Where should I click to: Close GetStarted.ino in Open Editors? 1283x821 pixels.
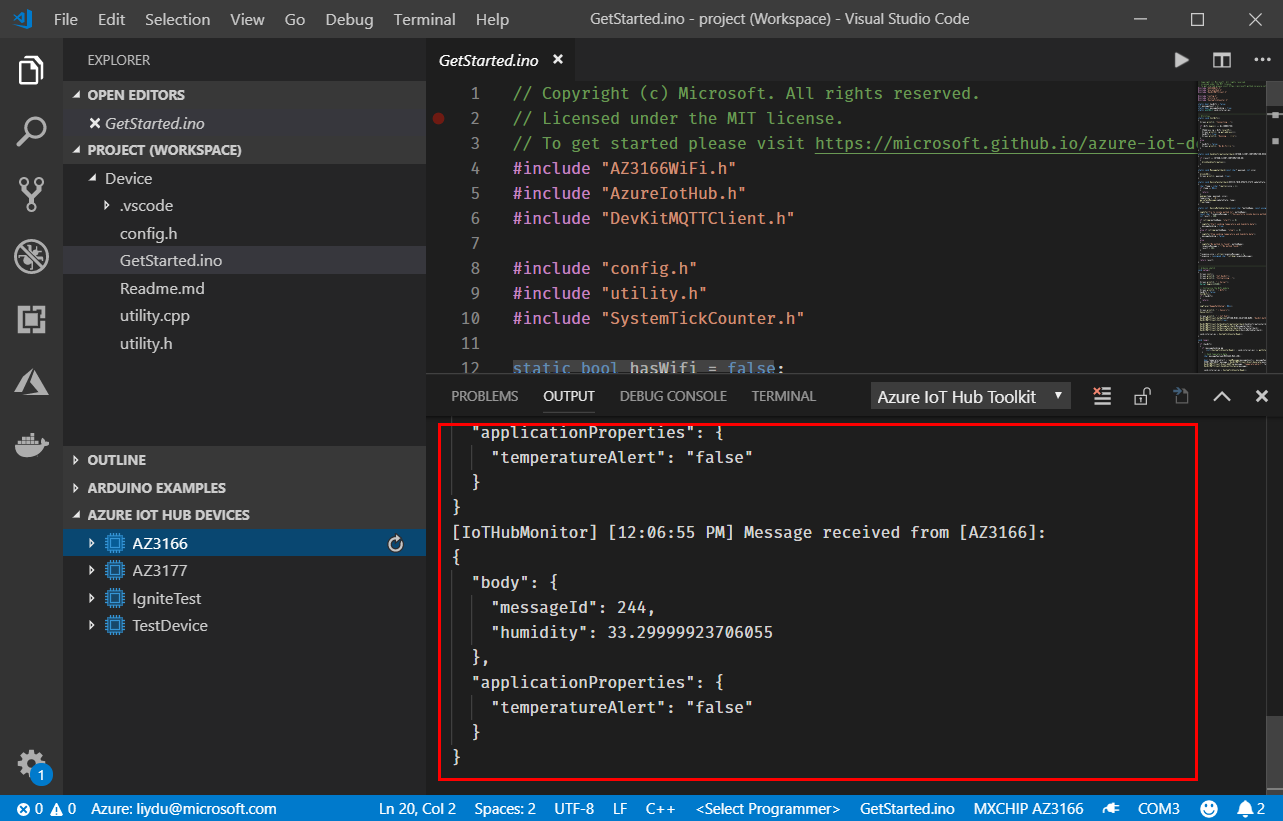(x=95, y=123)
